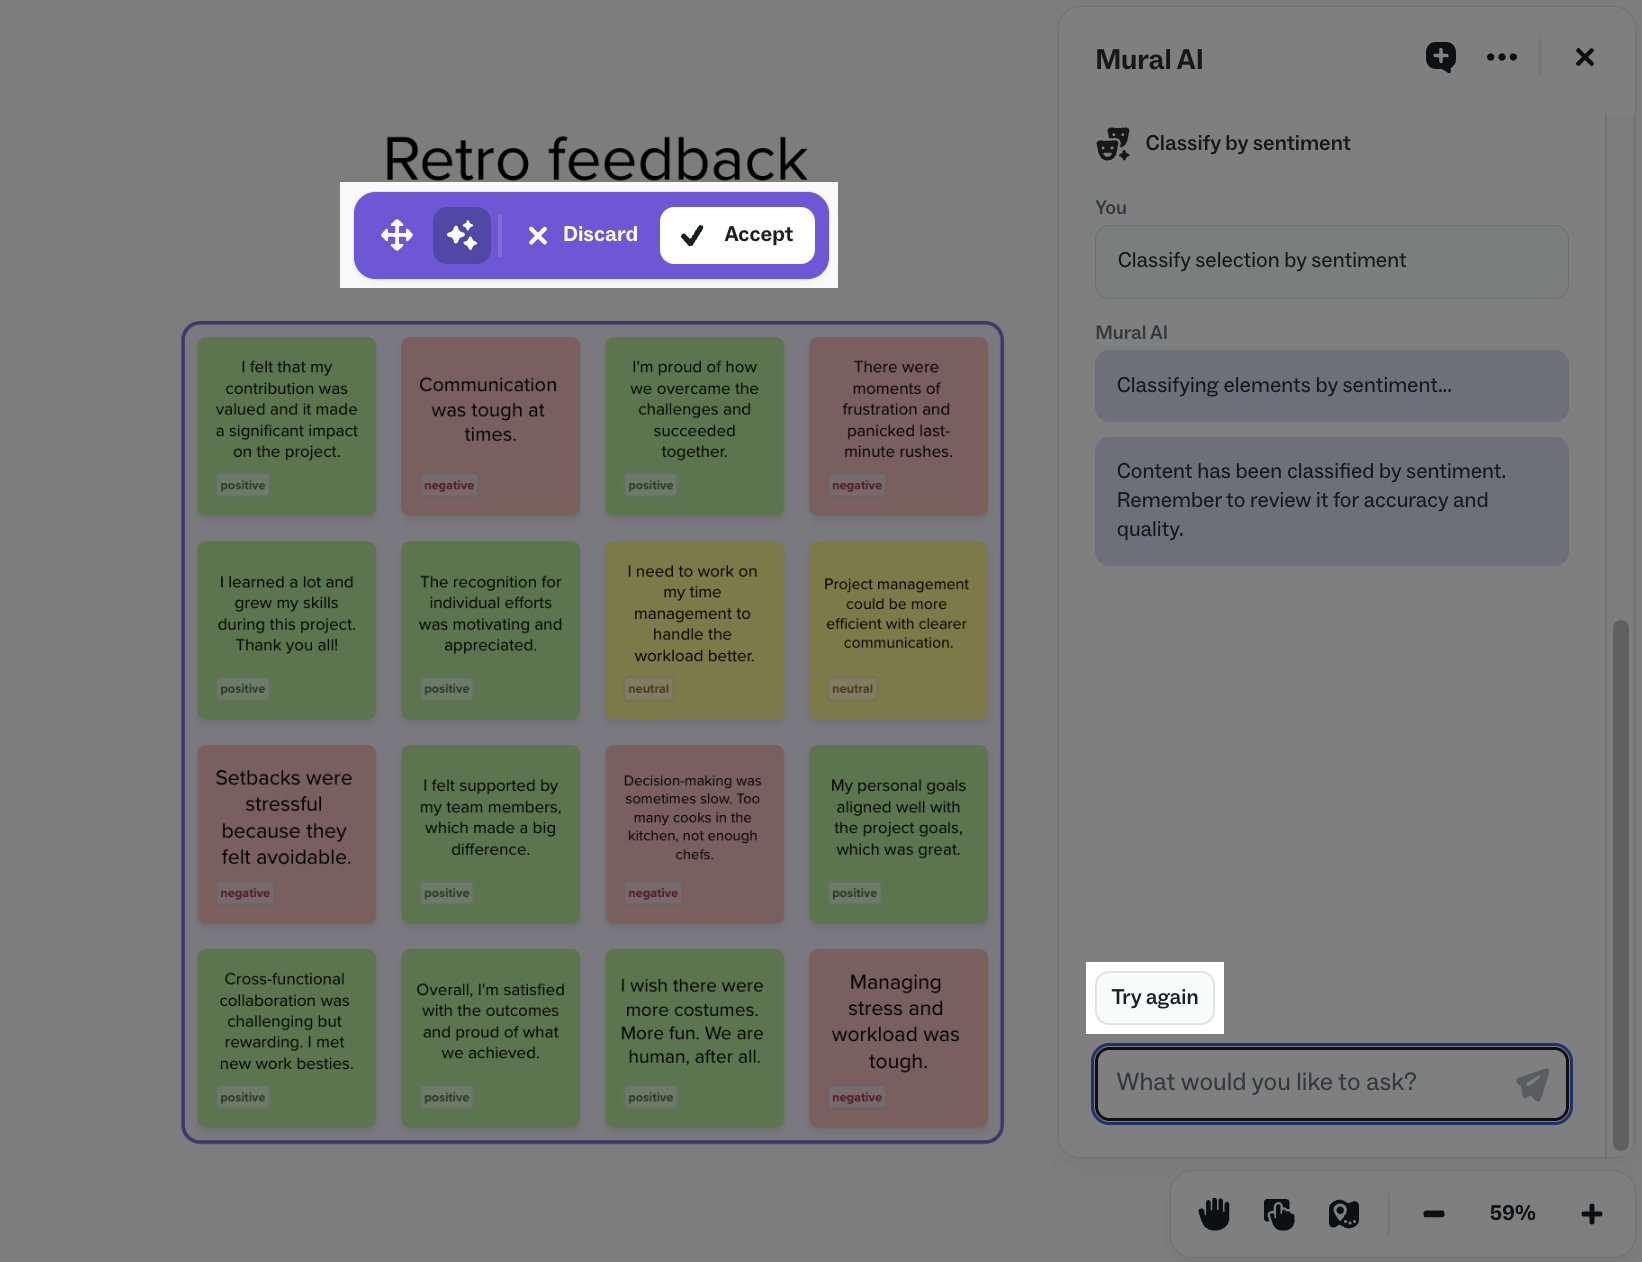1642x1262 pixels.
Task: Select 'Managing stress and workload was tough' note
Action: pyautogui.click(x=898, y=1038)
